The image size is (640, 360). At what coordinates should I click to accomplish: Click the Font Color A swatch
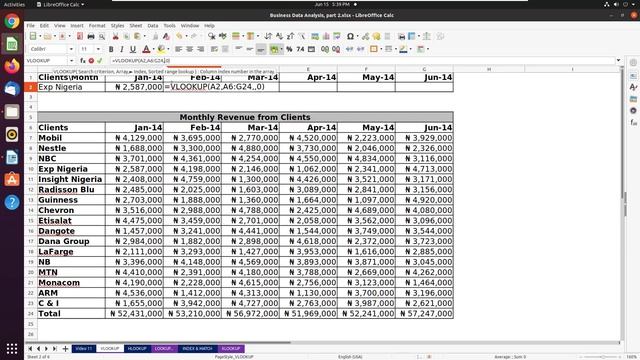pos(146,49)
